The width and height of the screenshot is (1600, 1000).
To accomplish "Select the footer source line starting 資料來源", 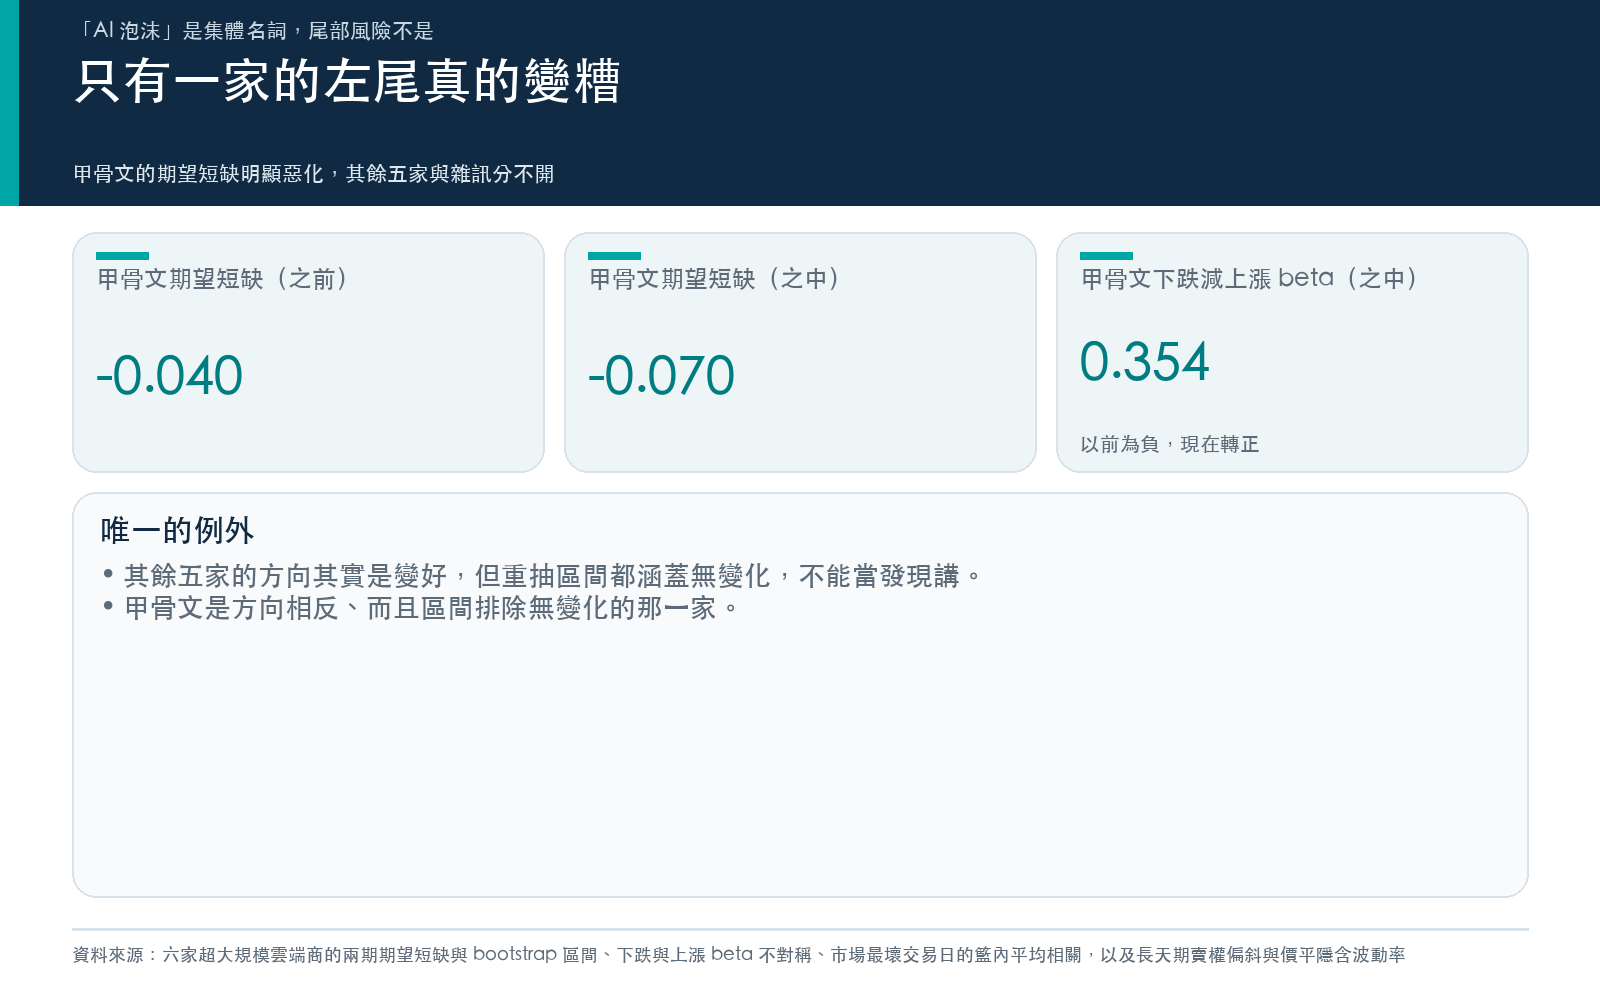I will tap(739, 955).
